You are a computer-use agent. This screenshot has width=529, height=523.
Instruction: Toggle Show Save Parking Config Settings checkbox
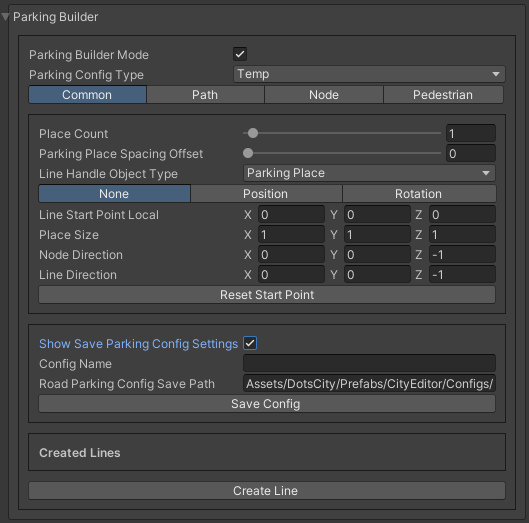250,343
